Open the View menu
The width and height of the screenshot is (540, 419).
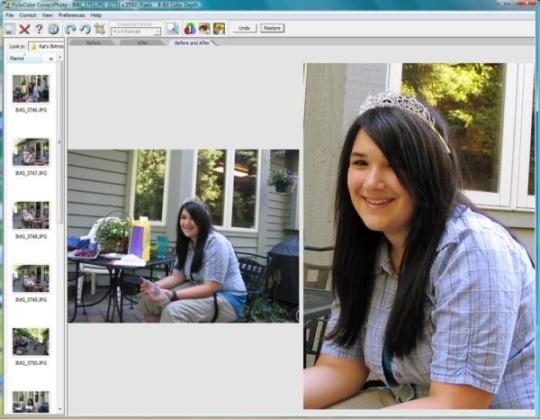(47, 15)
